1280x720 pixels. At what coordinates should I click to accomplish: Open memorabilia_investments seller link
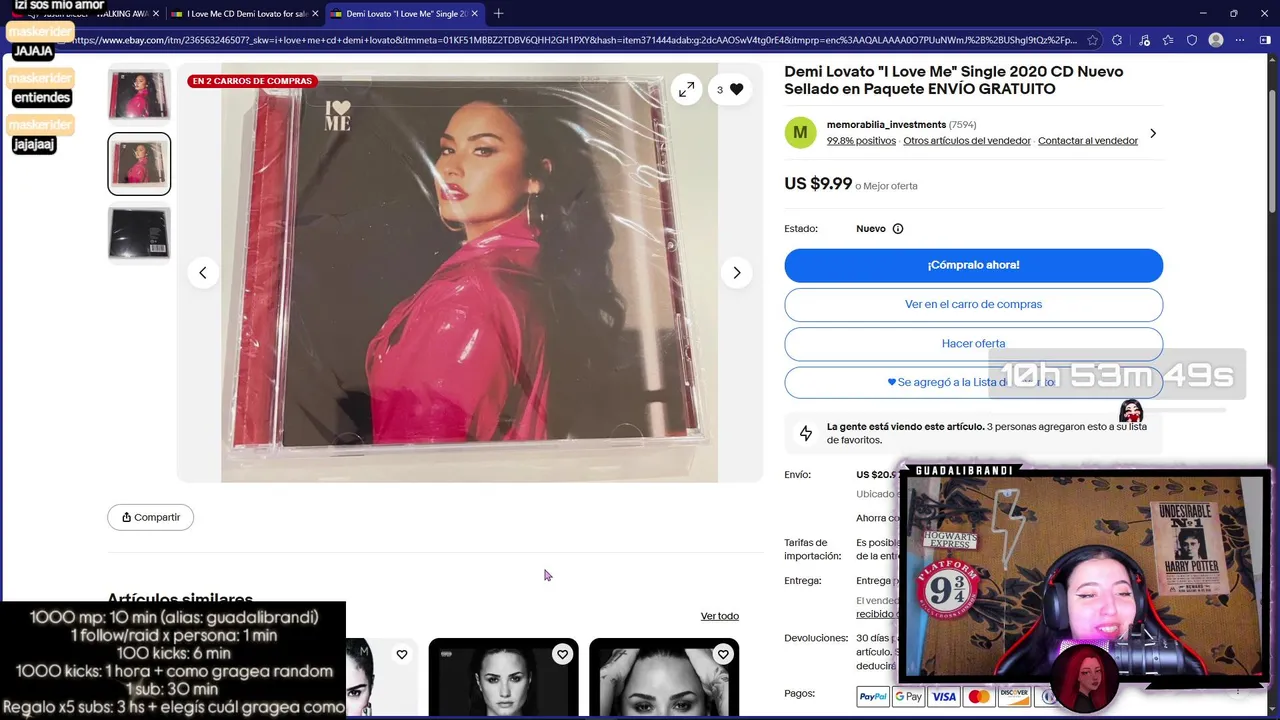[x=886, y=125]
